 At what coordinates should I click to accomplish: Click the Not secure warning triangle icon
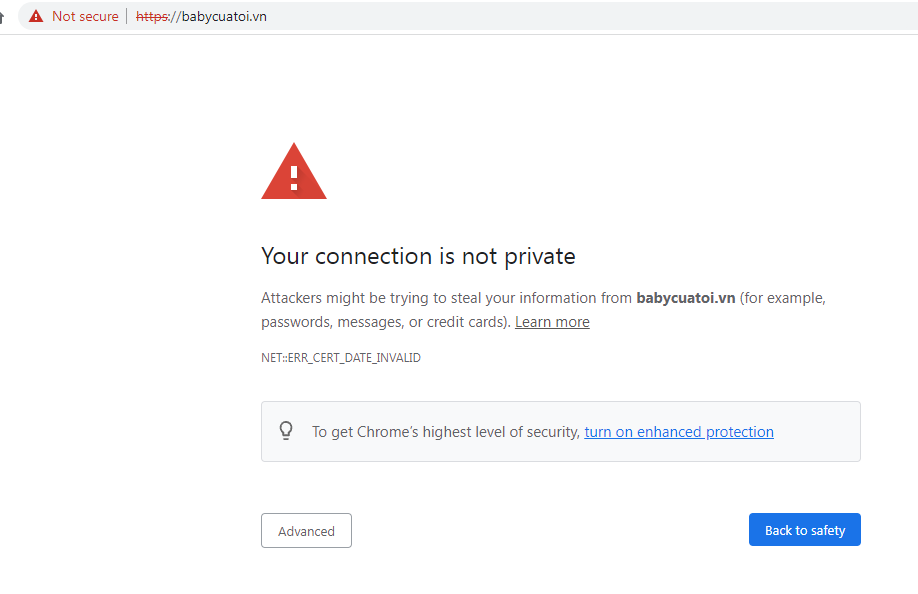36,16
